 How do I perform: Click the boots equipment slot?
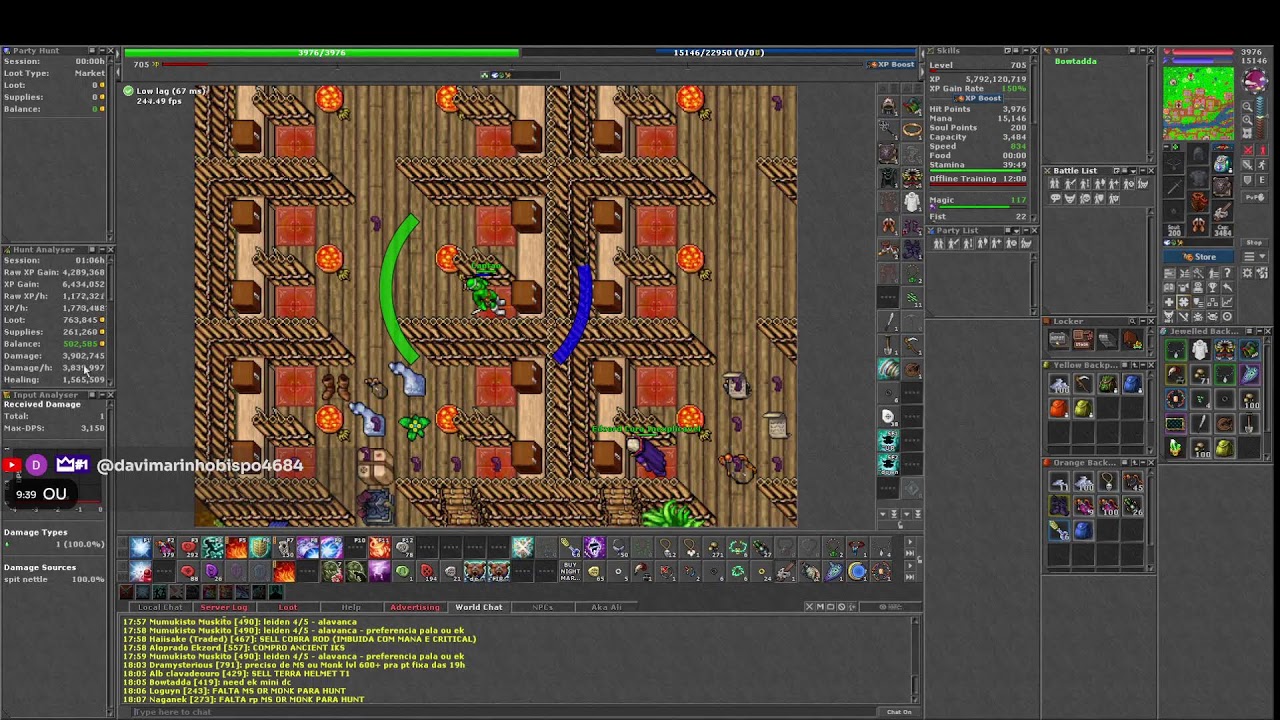point(1198,224)
